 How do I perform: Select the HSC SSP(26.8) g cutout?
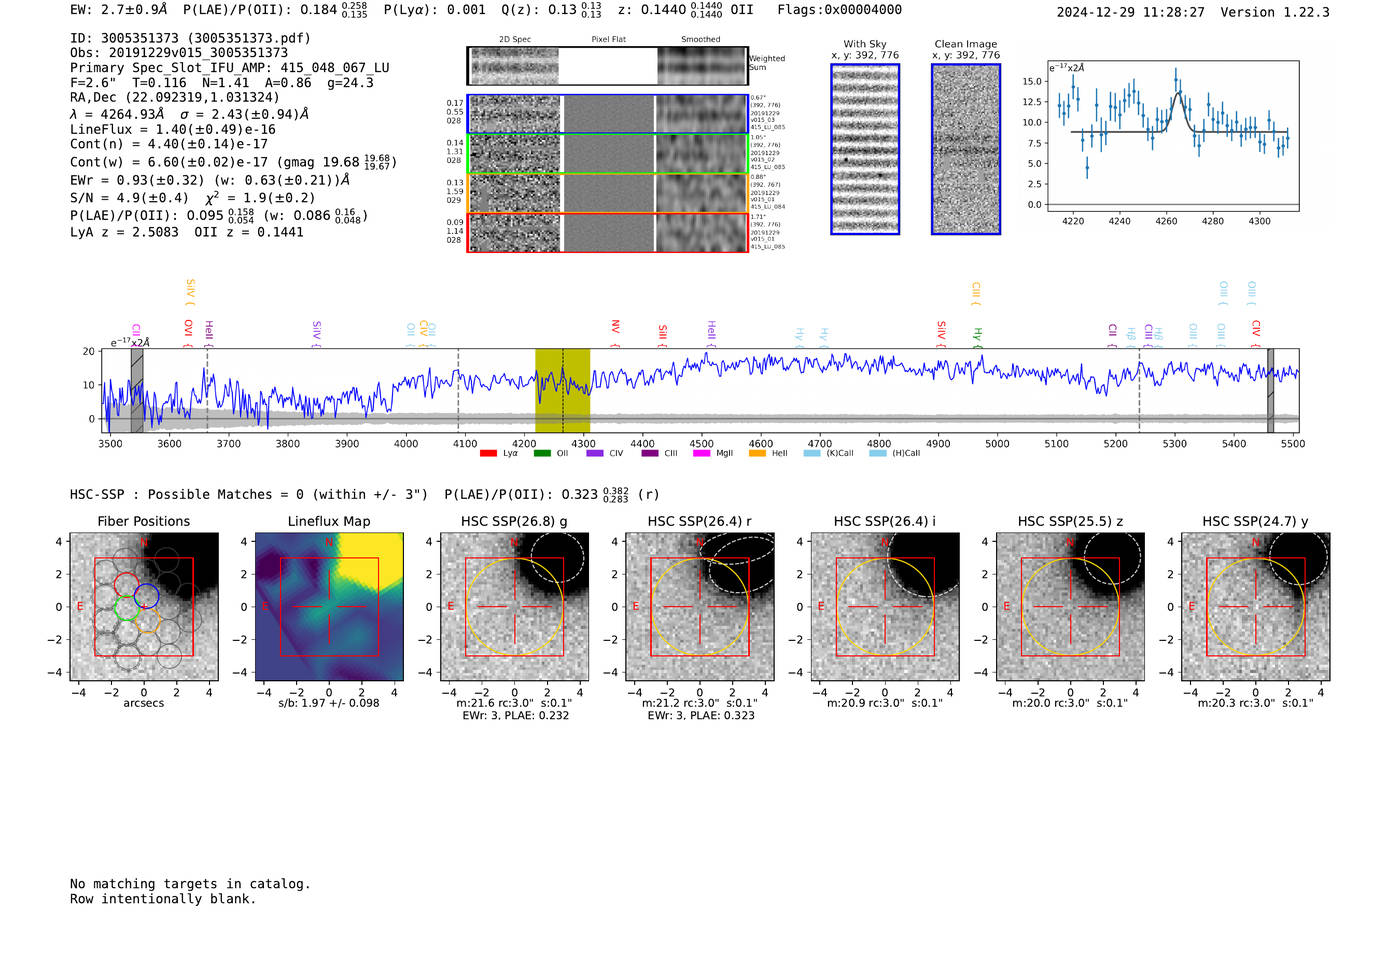pos(514,607)
